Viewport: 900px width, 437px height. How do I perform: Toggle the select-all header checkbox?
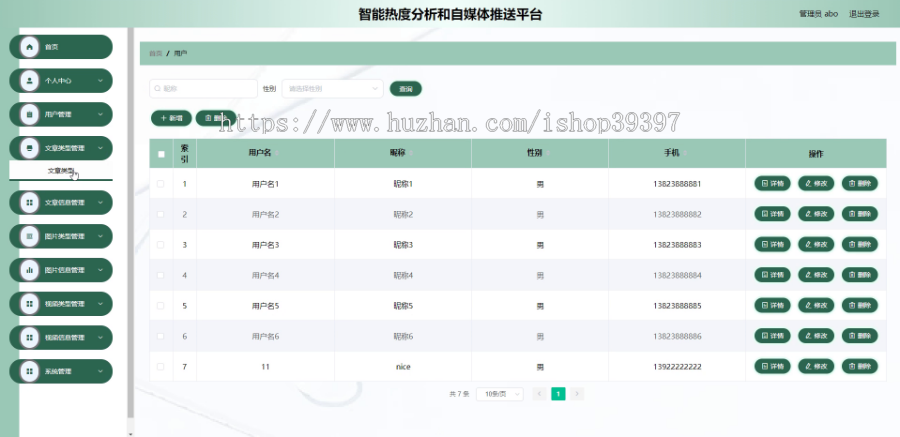tap(161, 154)
